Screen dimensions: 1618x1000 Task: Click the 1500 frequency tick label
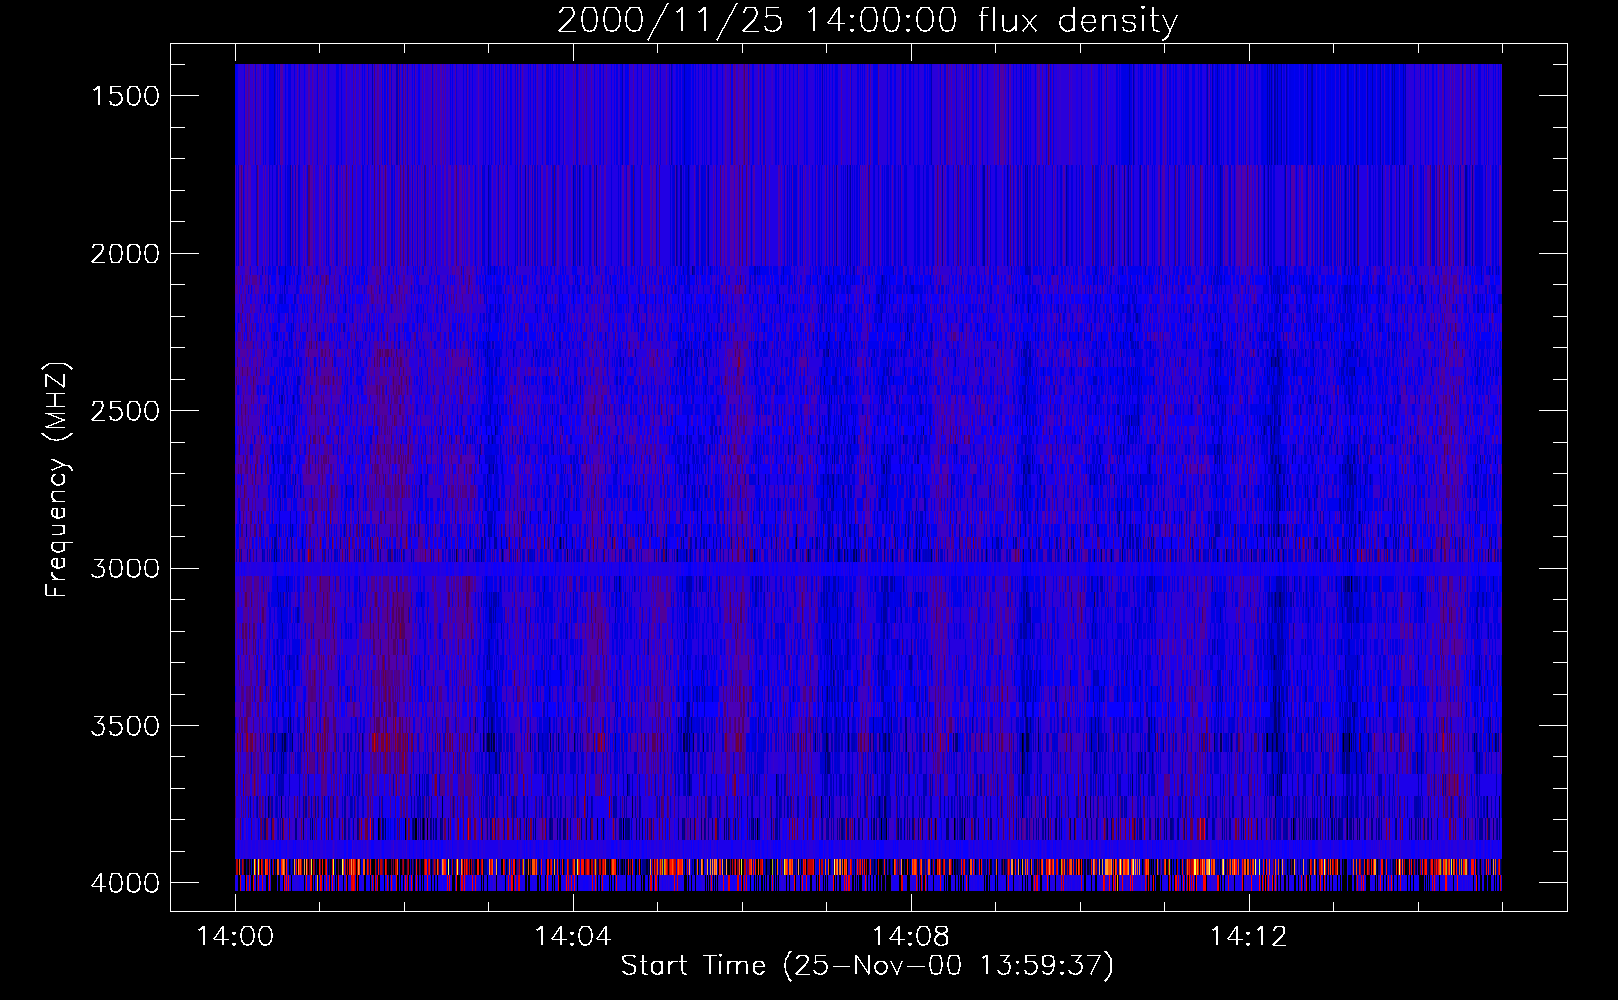click(x=125, y=96)
